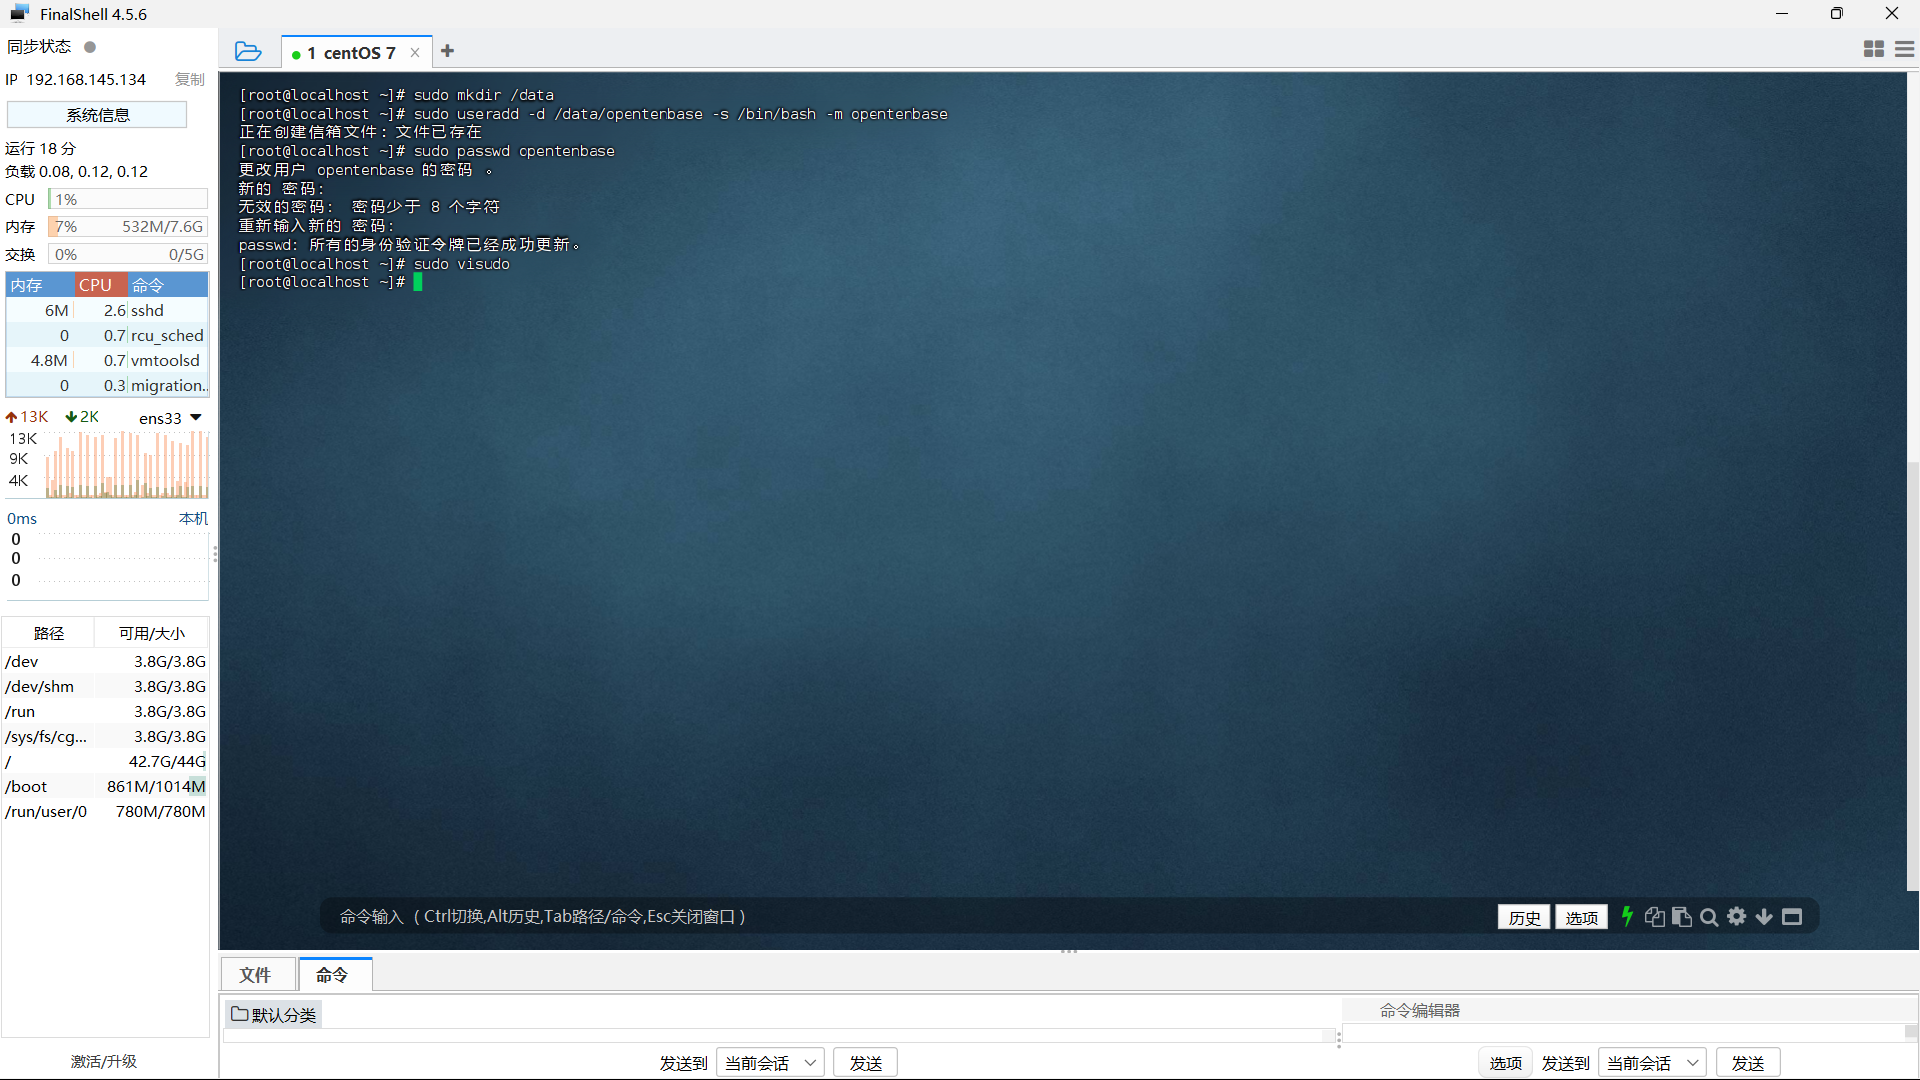Open terminal search with magnifier icon
The width and height of the screenshot is (1920, 1080).
point(1709,917)
